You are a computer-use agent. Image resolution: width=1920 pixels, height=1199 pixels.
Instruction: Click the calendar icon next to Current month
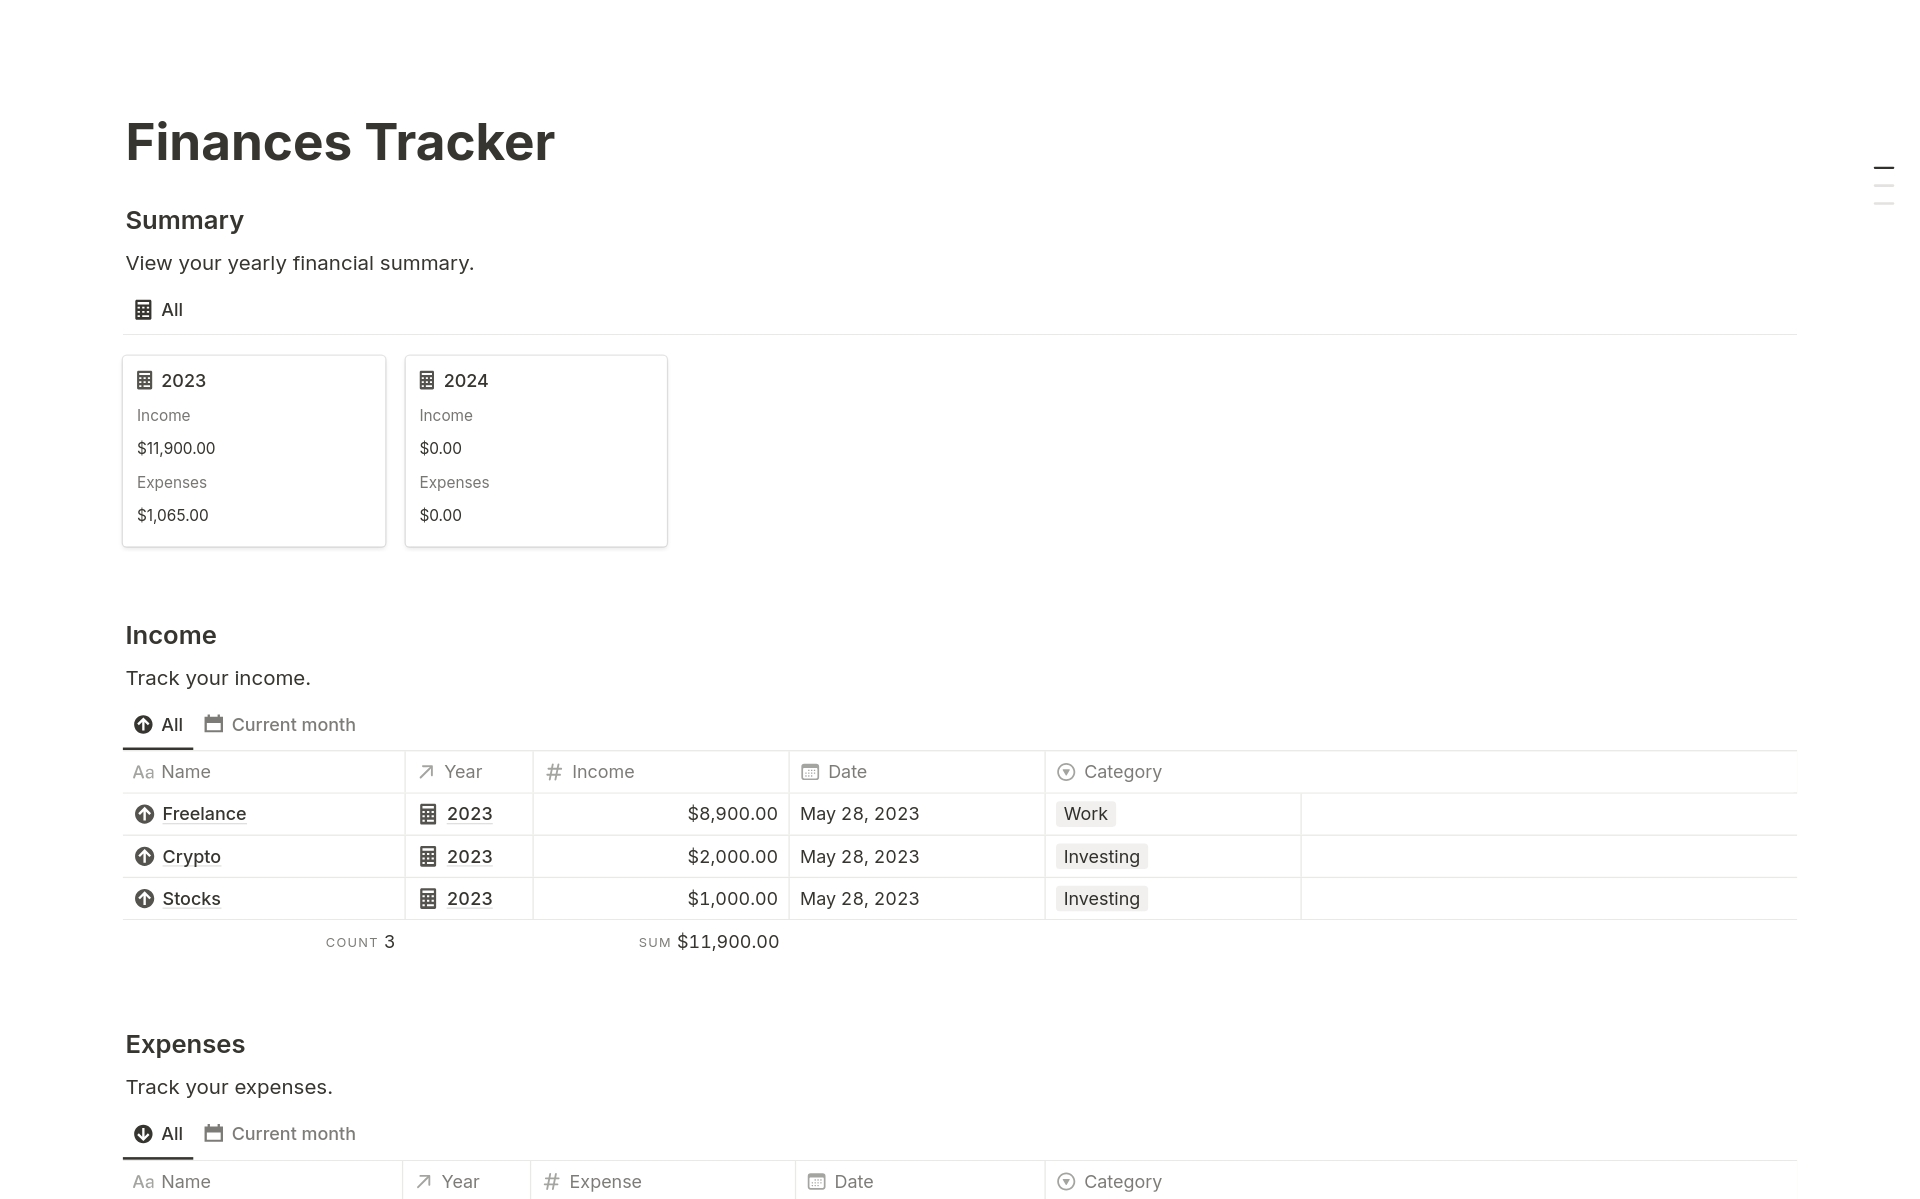[x=214, y=724]
